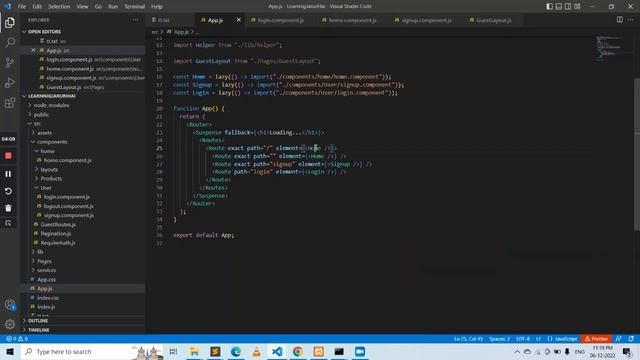The width and height of the screenshot is (640, 360).
Task: Close App.js in Open Editors list
Action: (x=33, y=50)
